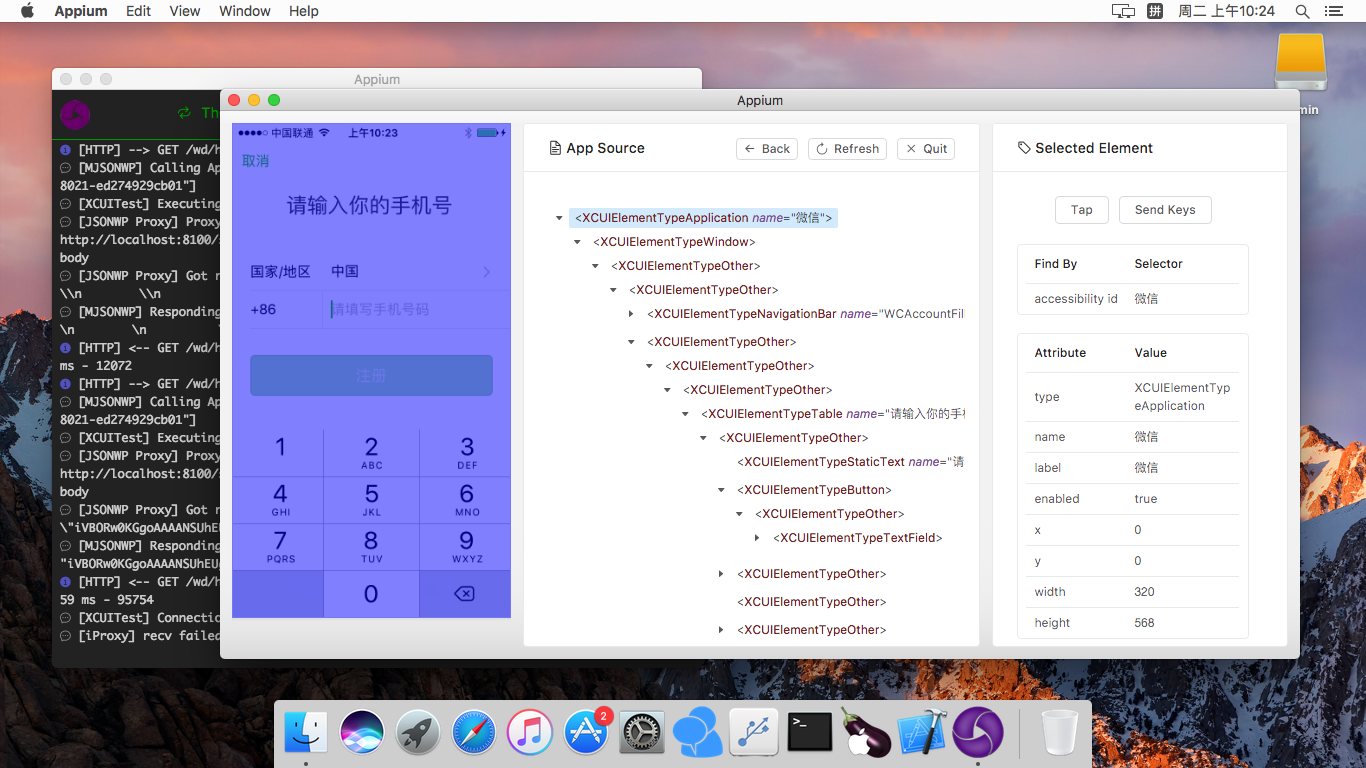
Task: Click the Send Keys button
Action: click(x=1165, y=210)
